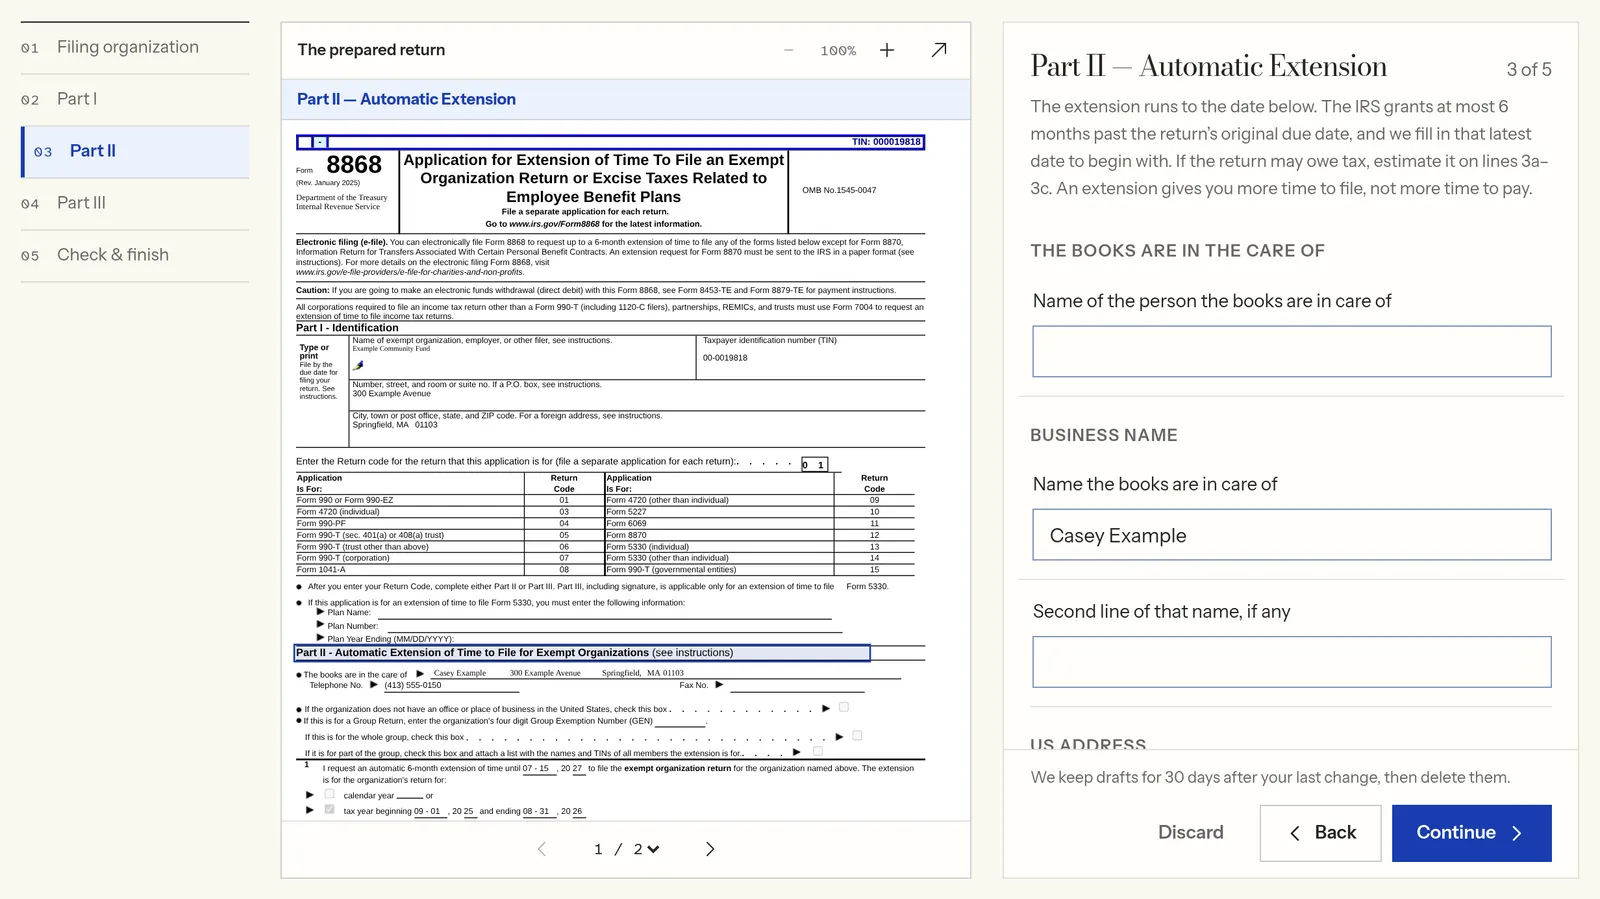
Task: Zoom out the prepared return preview
Action: (x=788, y=50)
